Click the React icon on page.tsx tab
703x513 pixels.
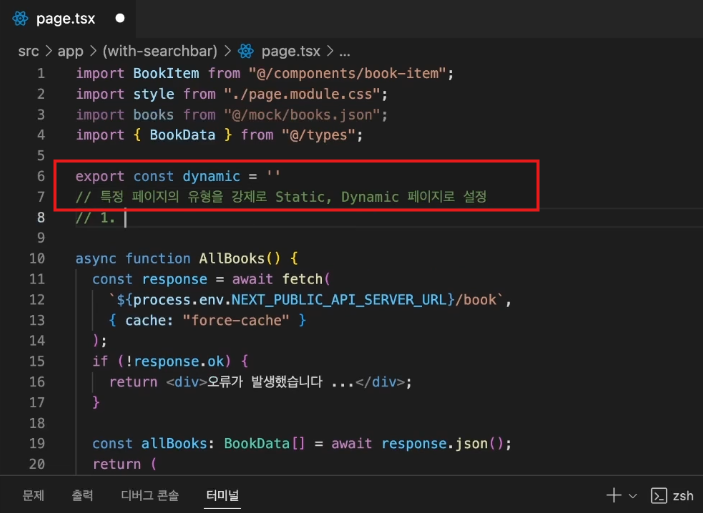point(20,19)
